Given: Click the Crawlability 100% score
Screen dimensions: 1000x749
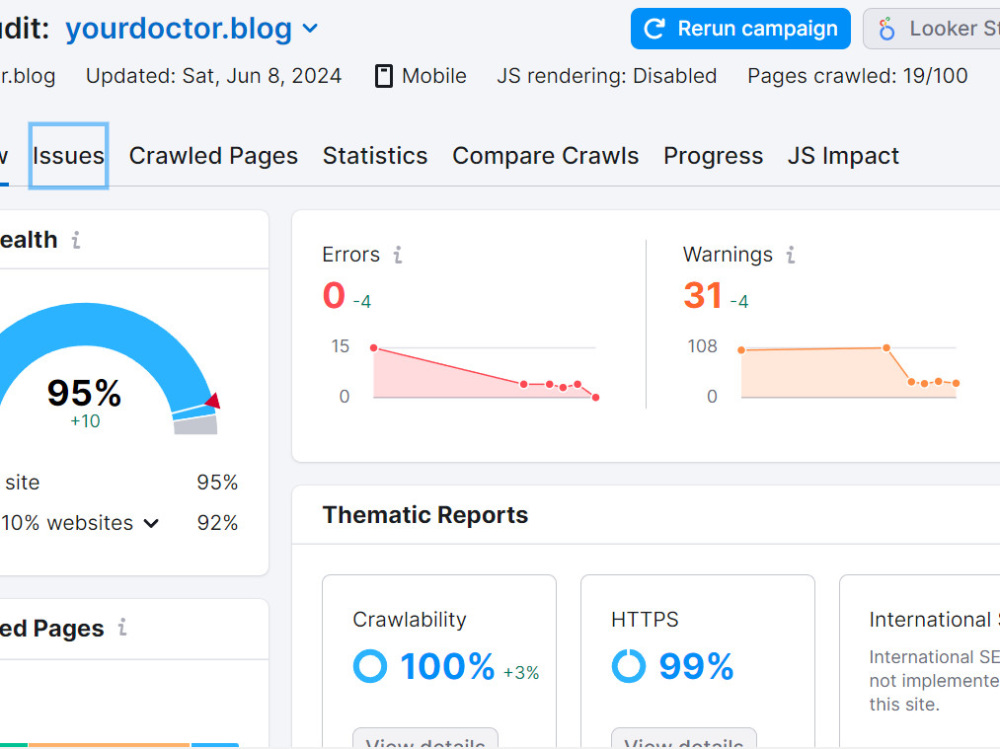Looking at the screenshot, I should 447,667.
